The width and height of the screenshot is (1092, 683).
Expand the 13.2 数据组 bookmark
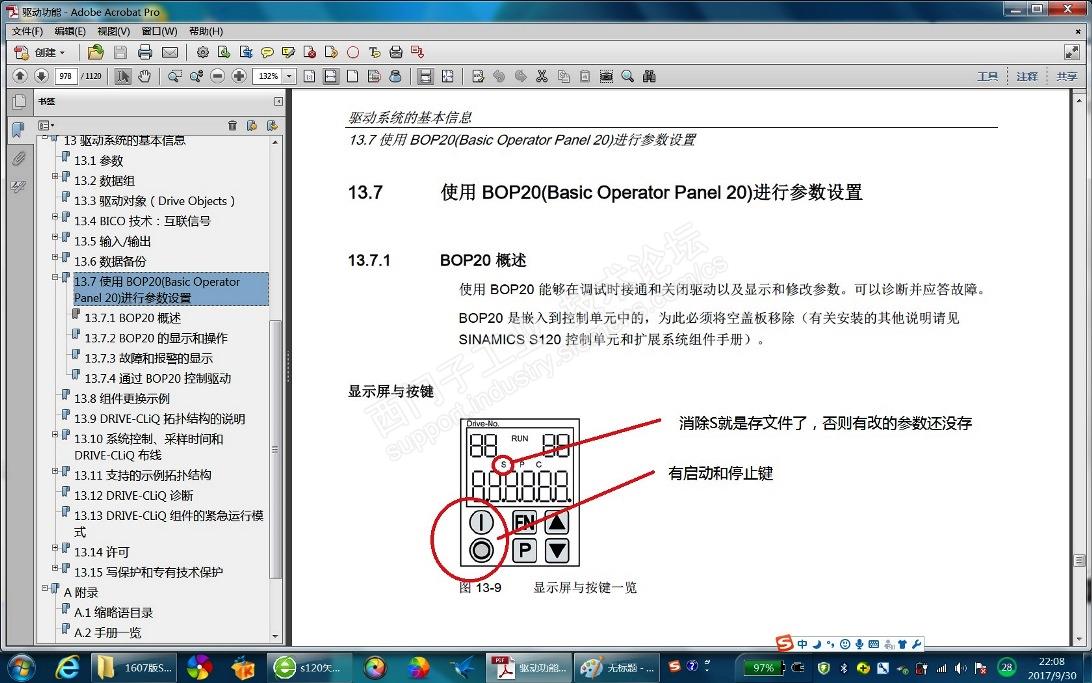coord(56,177)
